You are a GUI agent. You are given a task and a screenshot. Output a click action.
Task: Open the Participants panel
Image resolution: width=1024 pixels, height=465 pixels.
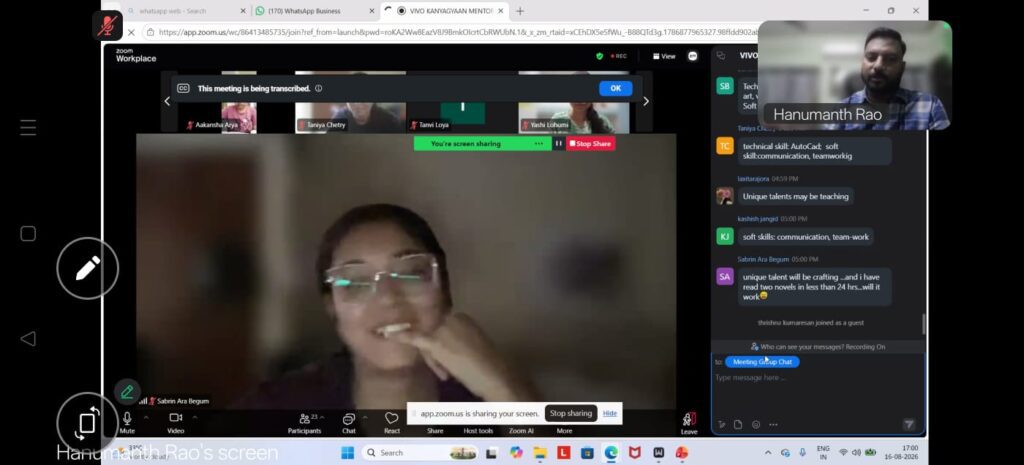(304, 423)
